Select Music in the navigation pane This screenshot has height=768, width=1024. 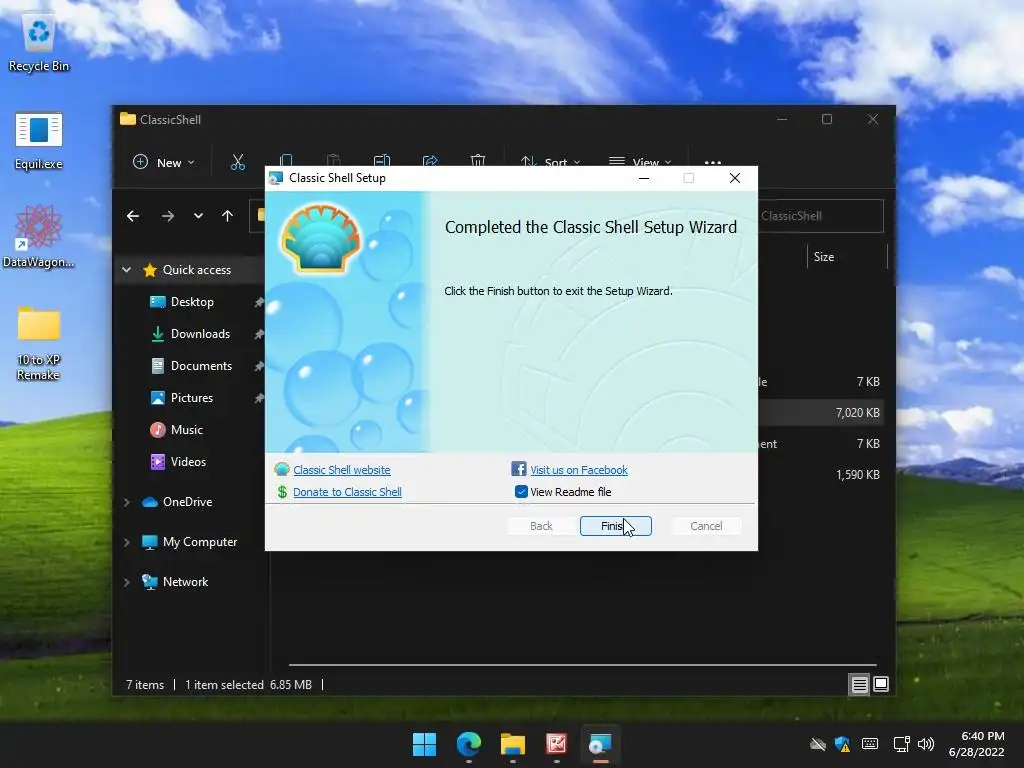[x=187, y=430]
